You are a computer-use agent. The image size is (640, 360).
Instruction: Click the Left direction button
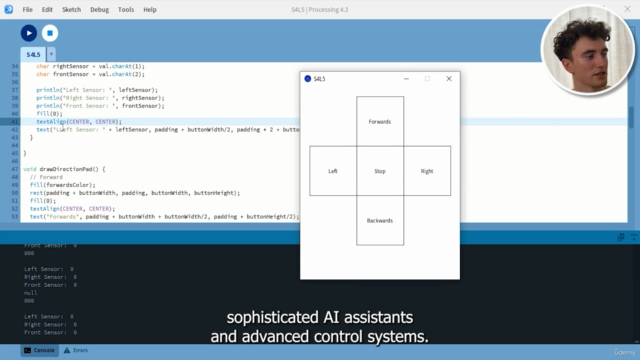(x=333, y=171)
